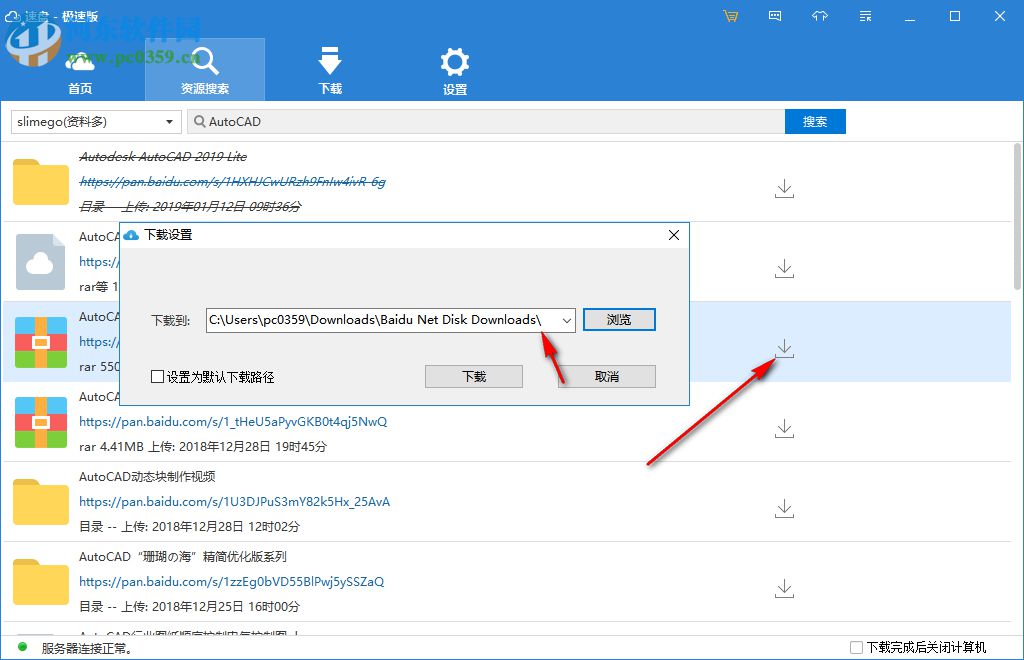The height and width of the screenshot is (660, 1024).
Task: Click the download path text field
Action: tap(382, 321)
